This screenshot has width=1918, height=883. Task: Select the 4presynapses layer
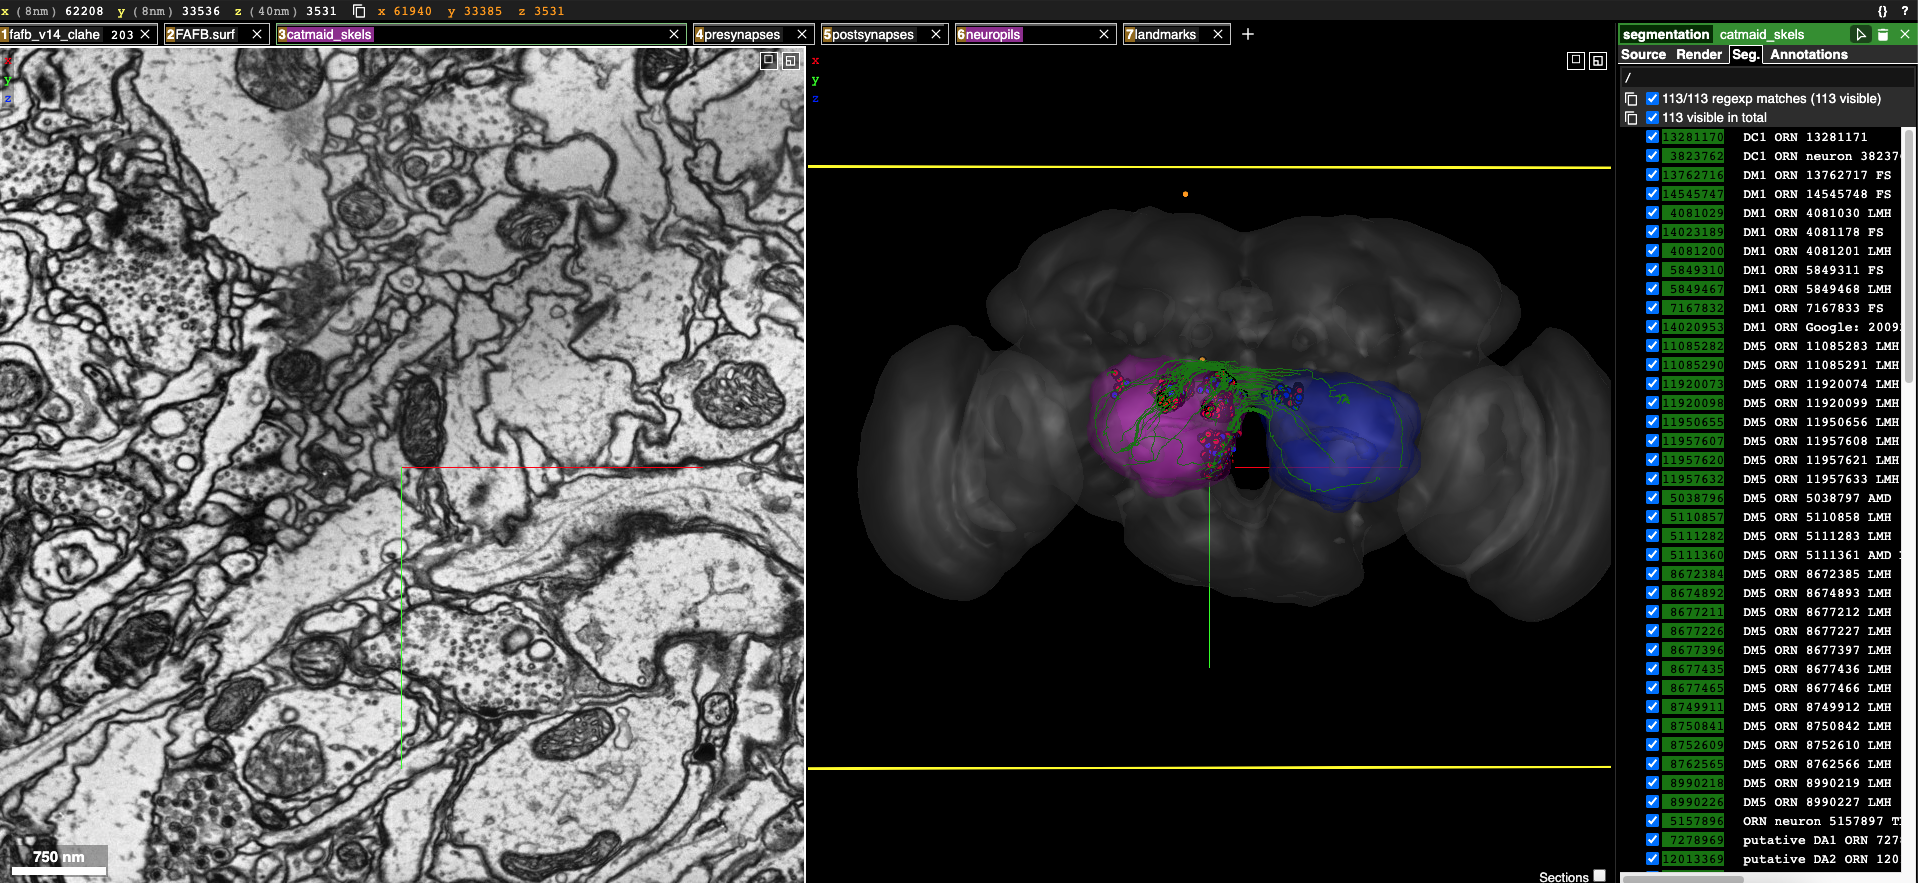[741, 34]
